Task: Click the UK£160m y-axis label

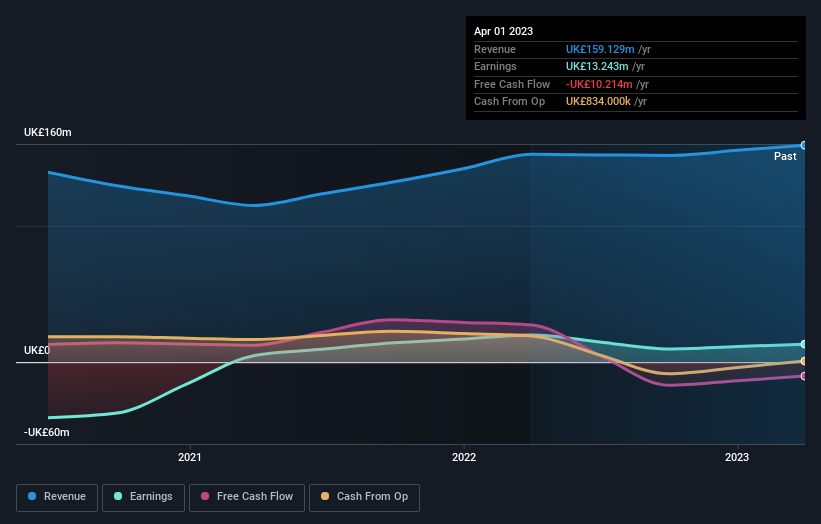Action: 48,132
